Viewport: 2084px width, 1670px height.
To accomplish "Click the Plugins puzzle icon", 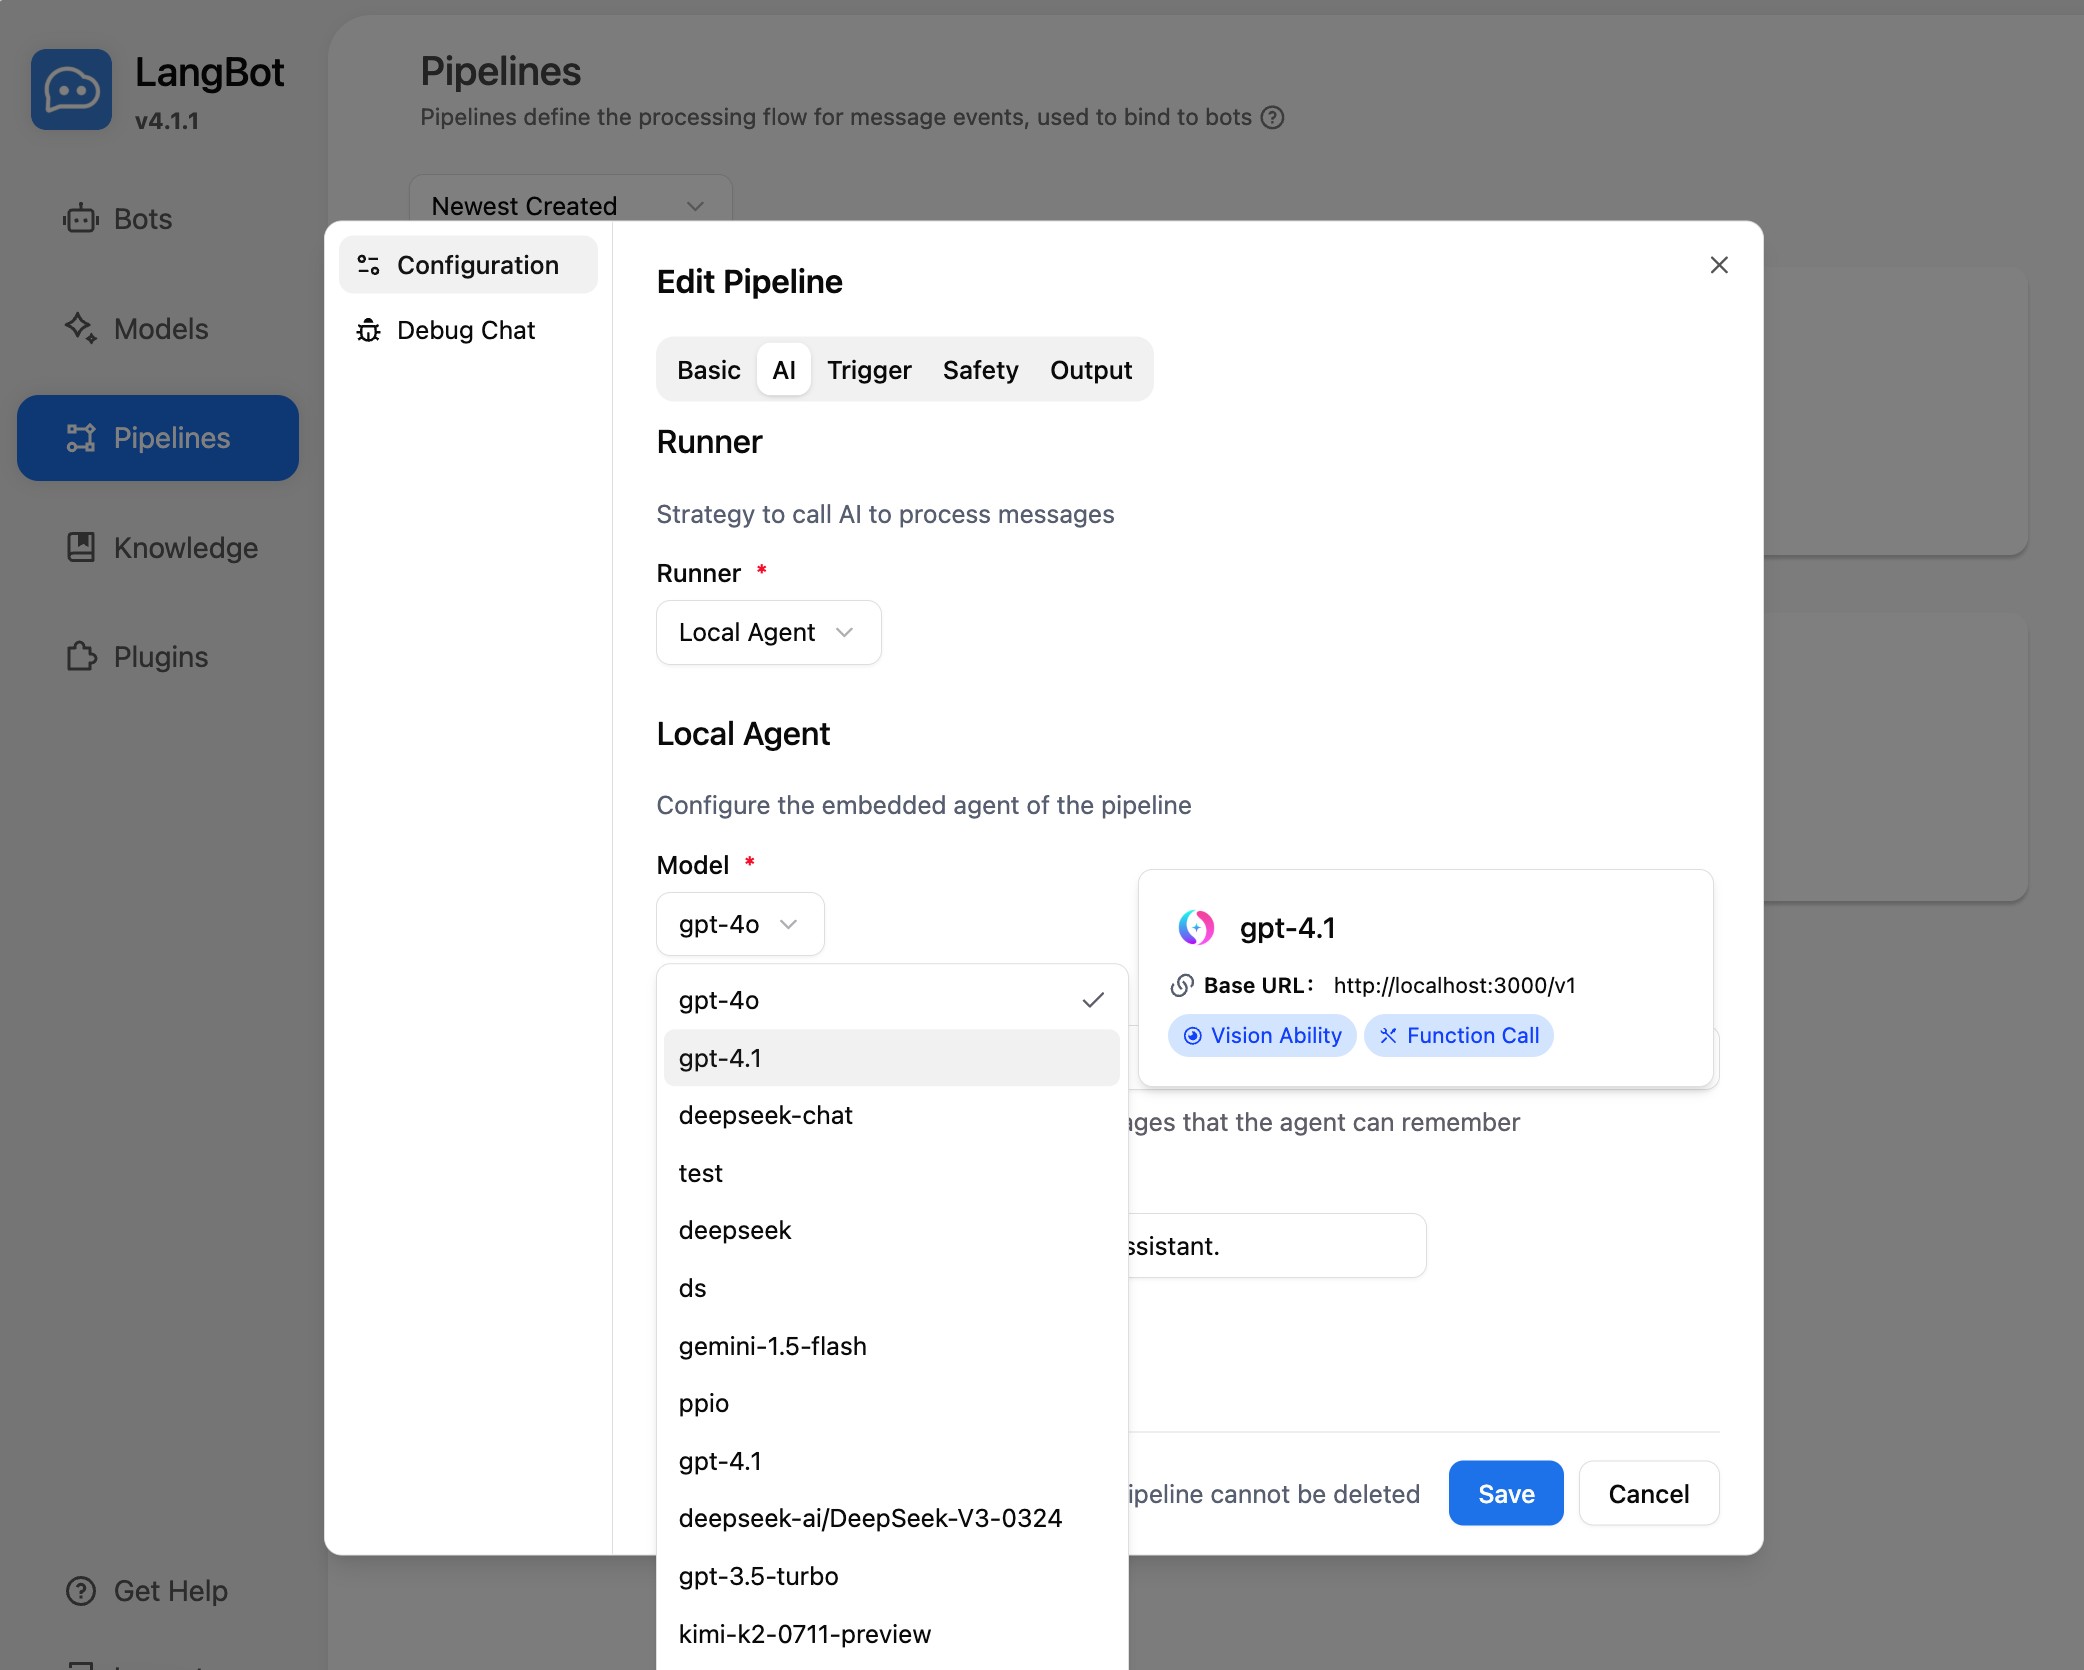I will (x=80, y=657).
